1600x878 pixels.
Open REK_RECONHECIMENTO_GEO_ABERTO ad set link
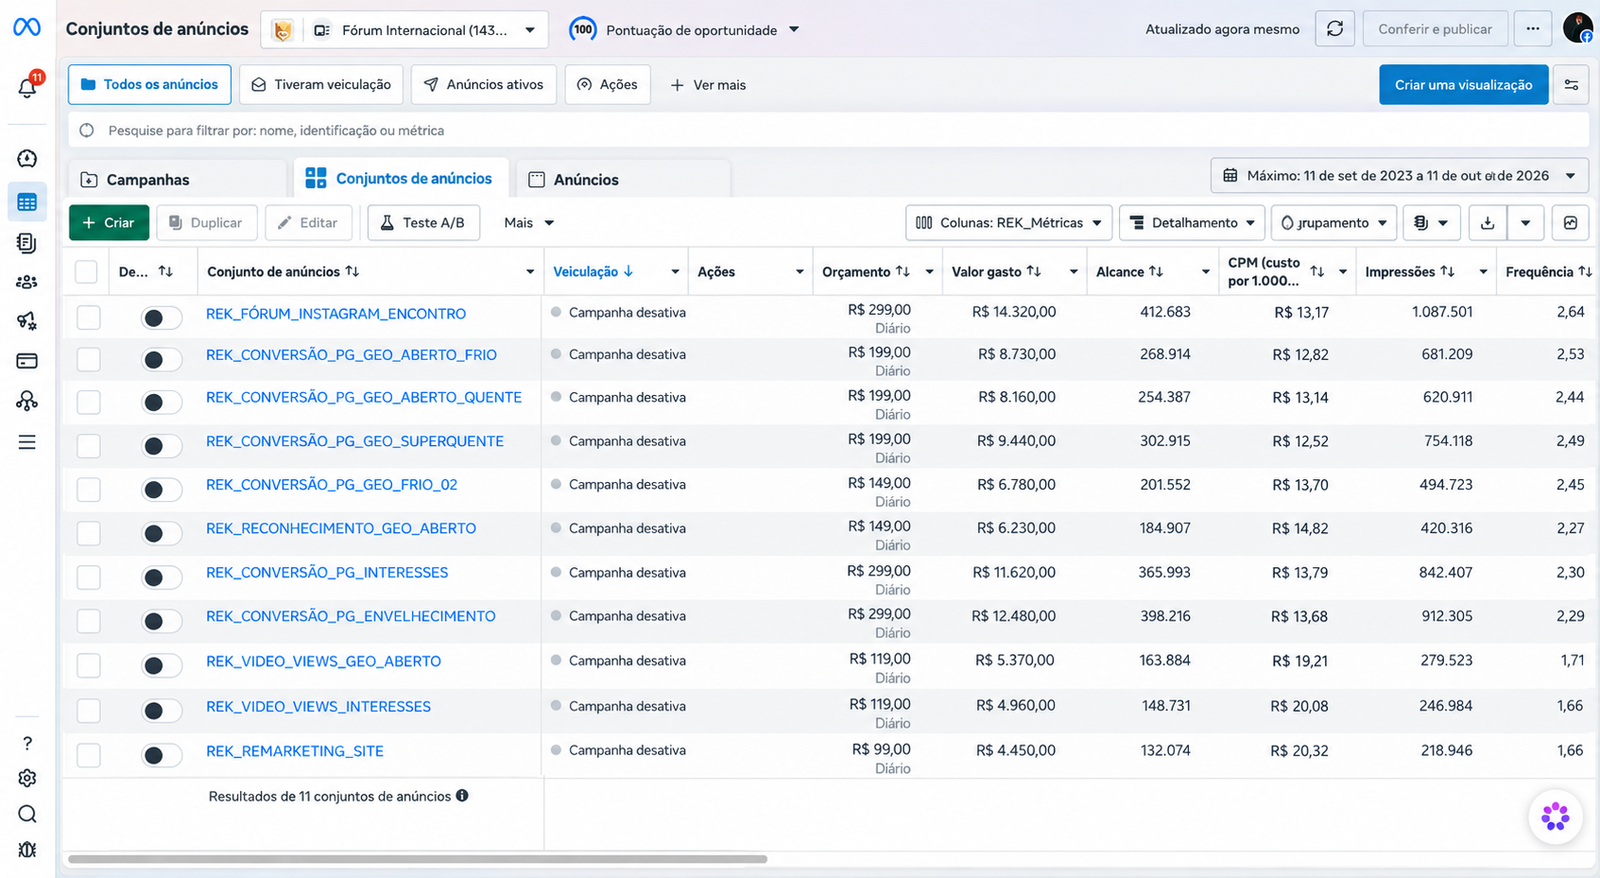341,529
